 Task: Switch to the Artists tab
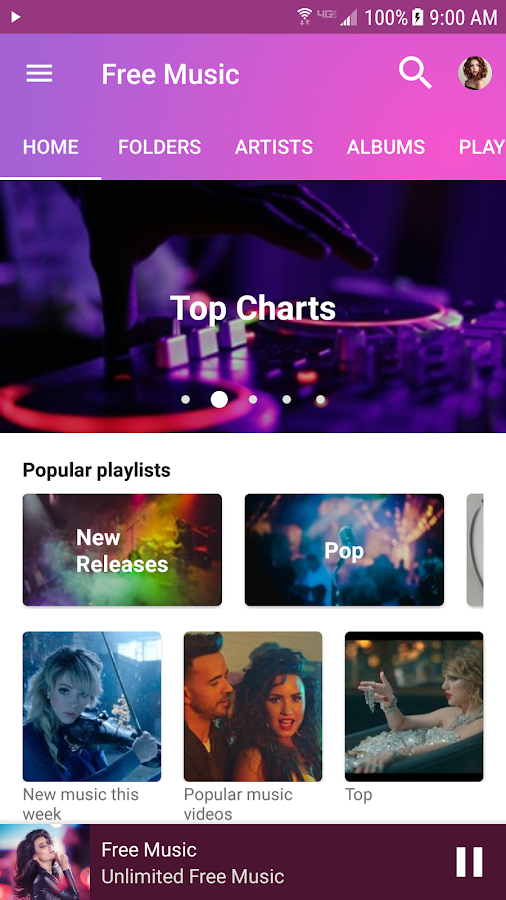(x=274, y=147)
